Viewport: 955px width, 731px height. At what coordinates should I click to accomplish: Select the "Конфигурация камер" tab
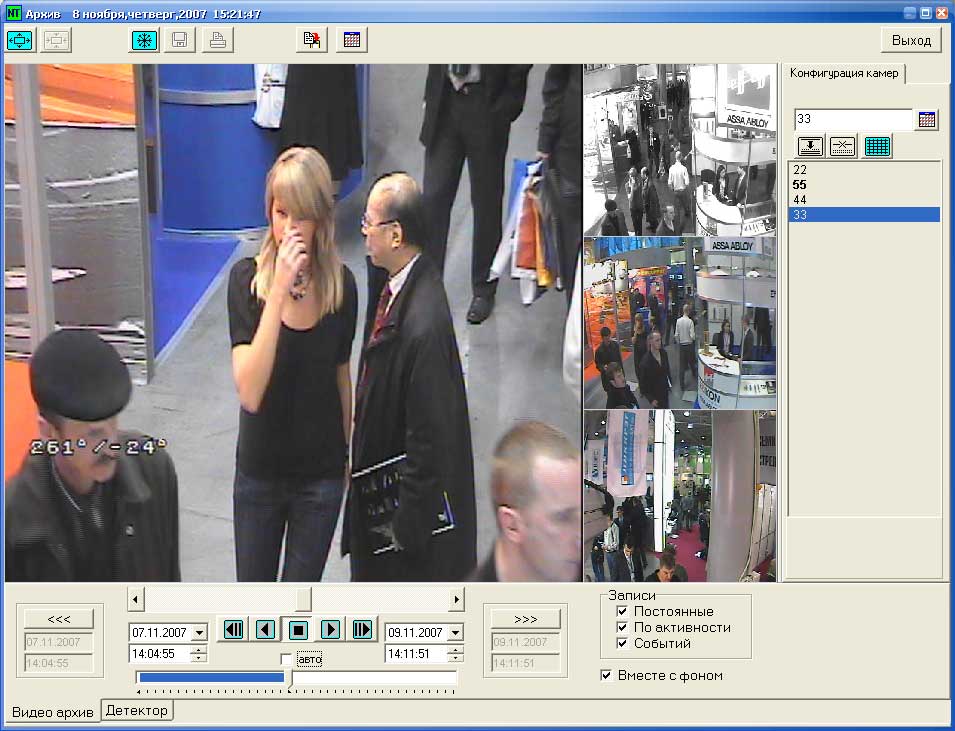coord(844,74)
